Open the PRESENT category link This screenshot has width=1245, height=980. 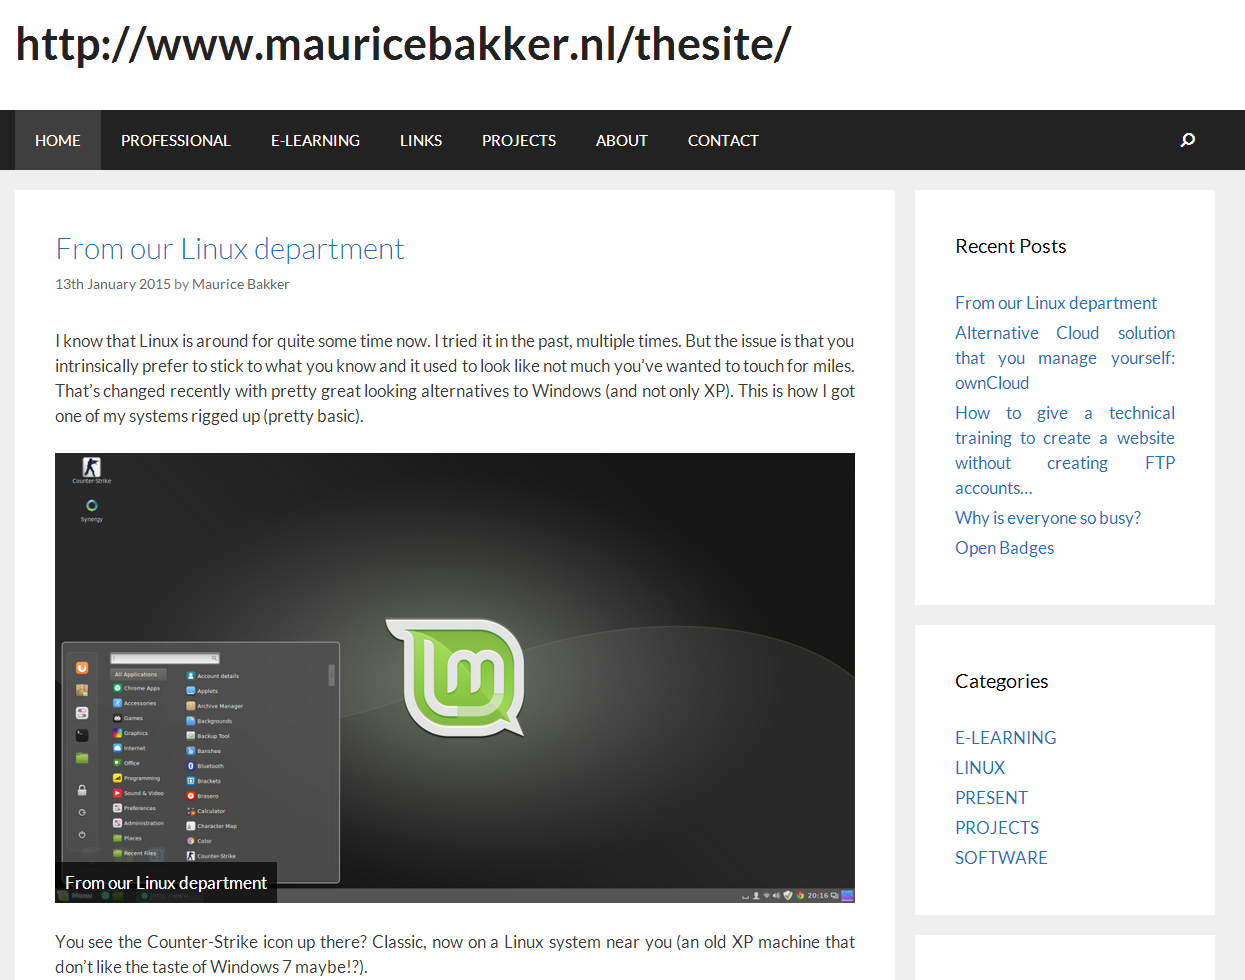coord(992,798)
